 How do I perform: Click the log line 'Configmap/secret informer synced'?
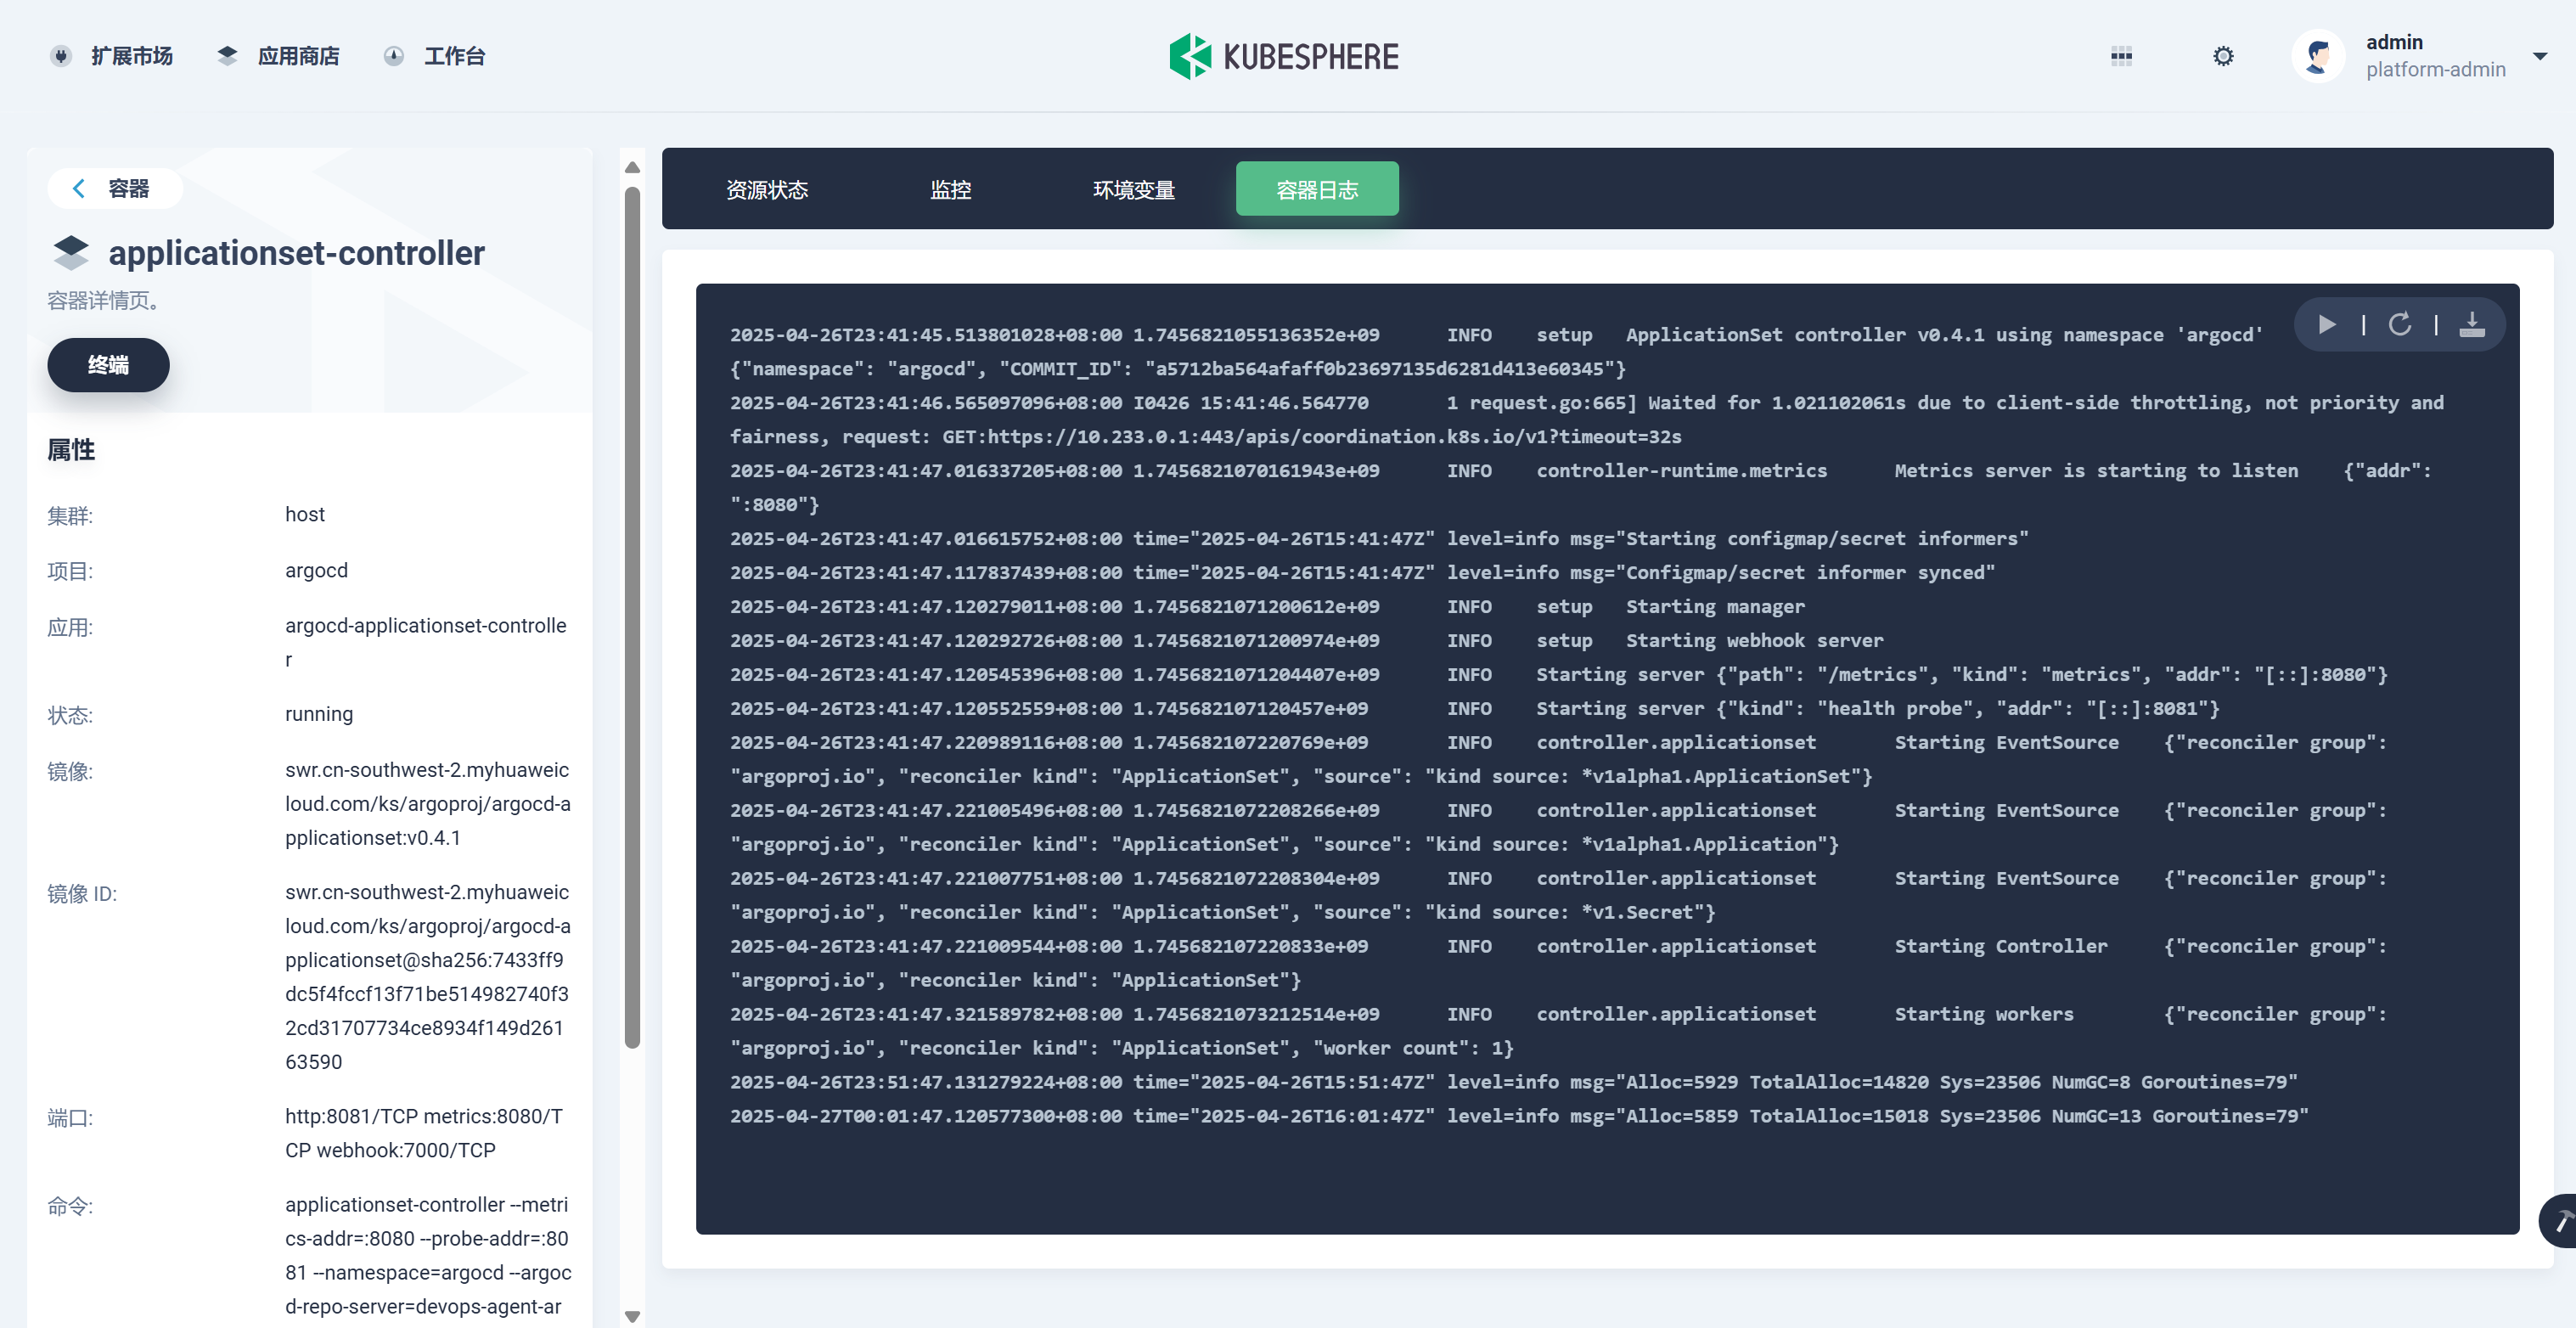point(1362,572)
